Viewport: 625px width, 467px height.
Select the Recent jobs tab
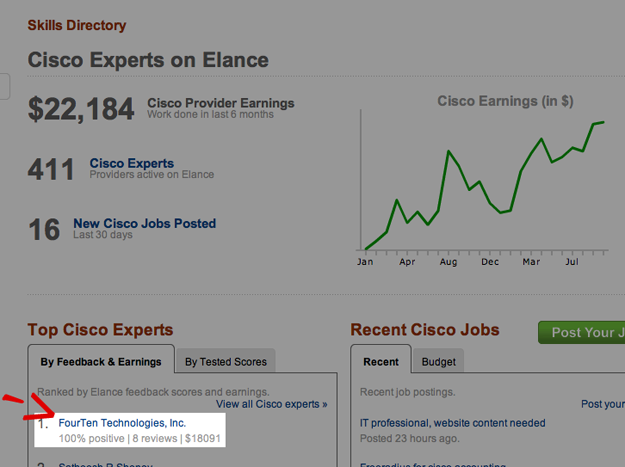(x=381, y=361)
